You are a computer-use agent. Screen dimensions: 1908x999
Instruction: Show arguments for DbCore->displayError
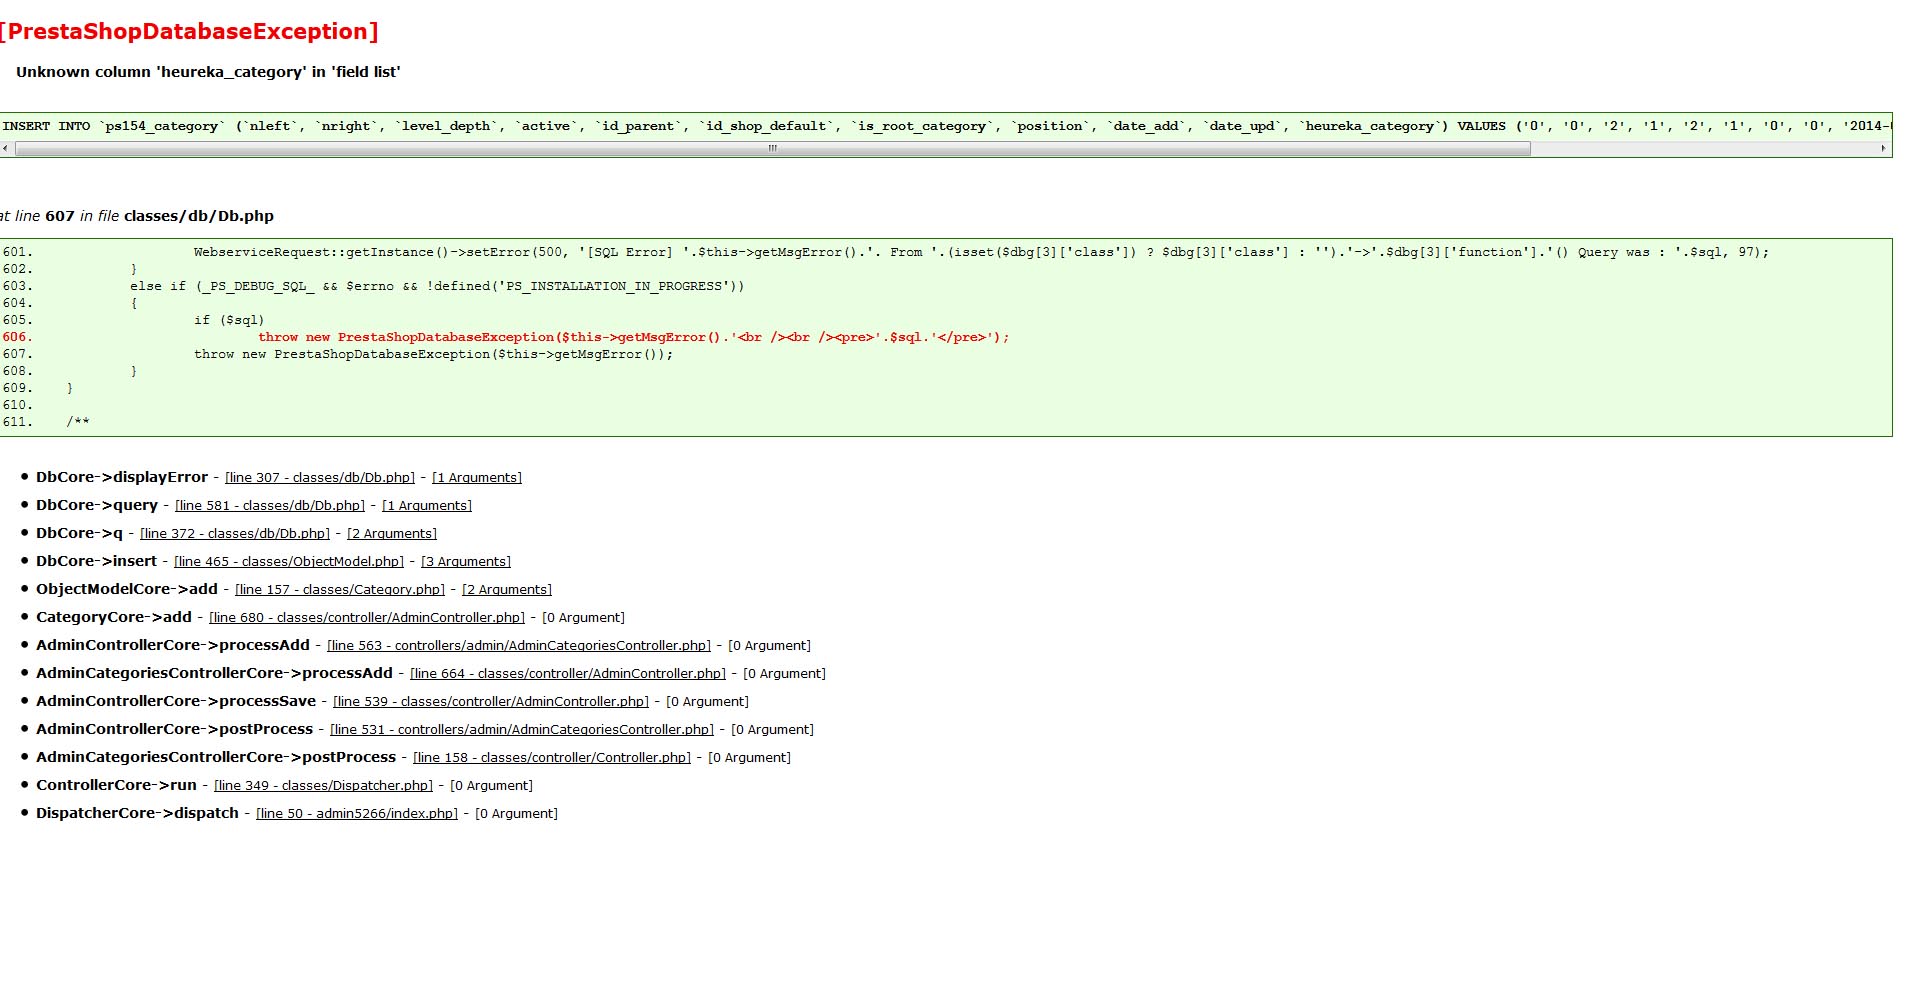click(x=477, y=478)
